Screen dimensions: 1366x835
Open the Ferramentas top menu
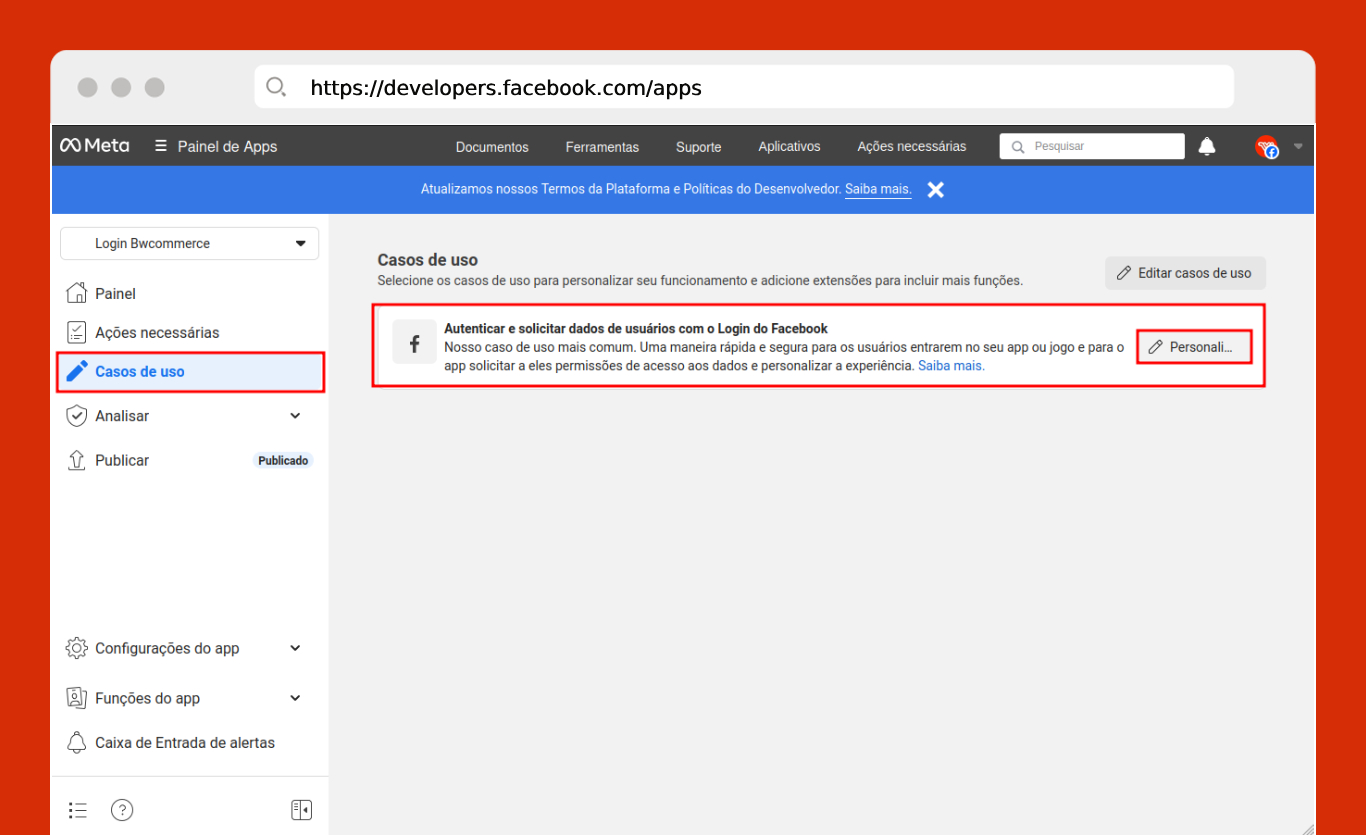tap(602, 147)
